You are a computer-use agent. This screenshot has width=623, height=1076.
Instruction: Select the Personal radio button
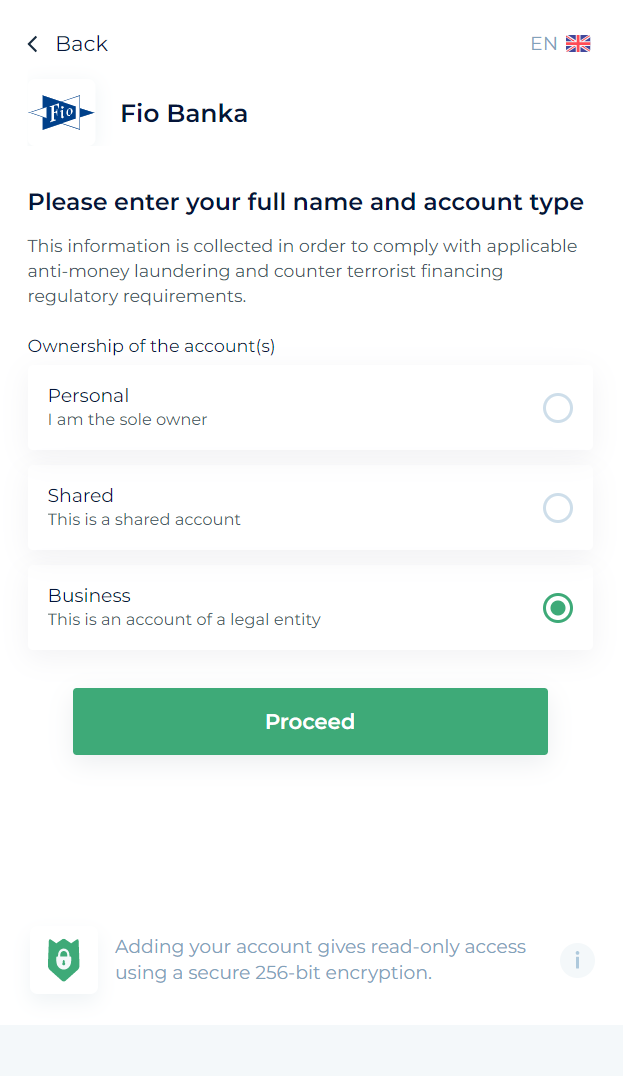tap(557, 408)
